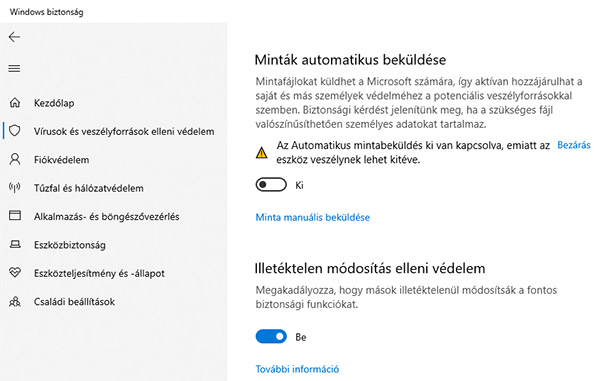Click the yellow warning triangle icon
Screen dimensions: 600x381
[x=261, y=153]
